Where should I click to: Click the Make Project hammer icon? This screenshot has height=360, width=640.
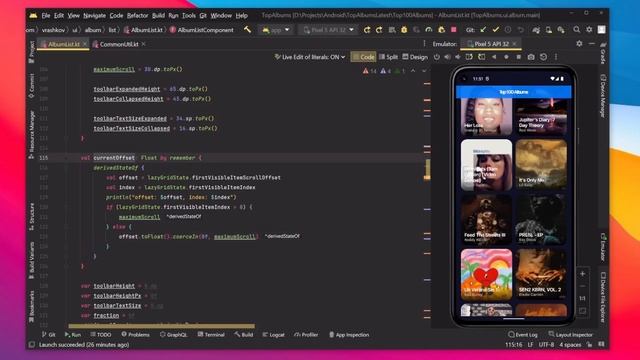tap(247, 30)
